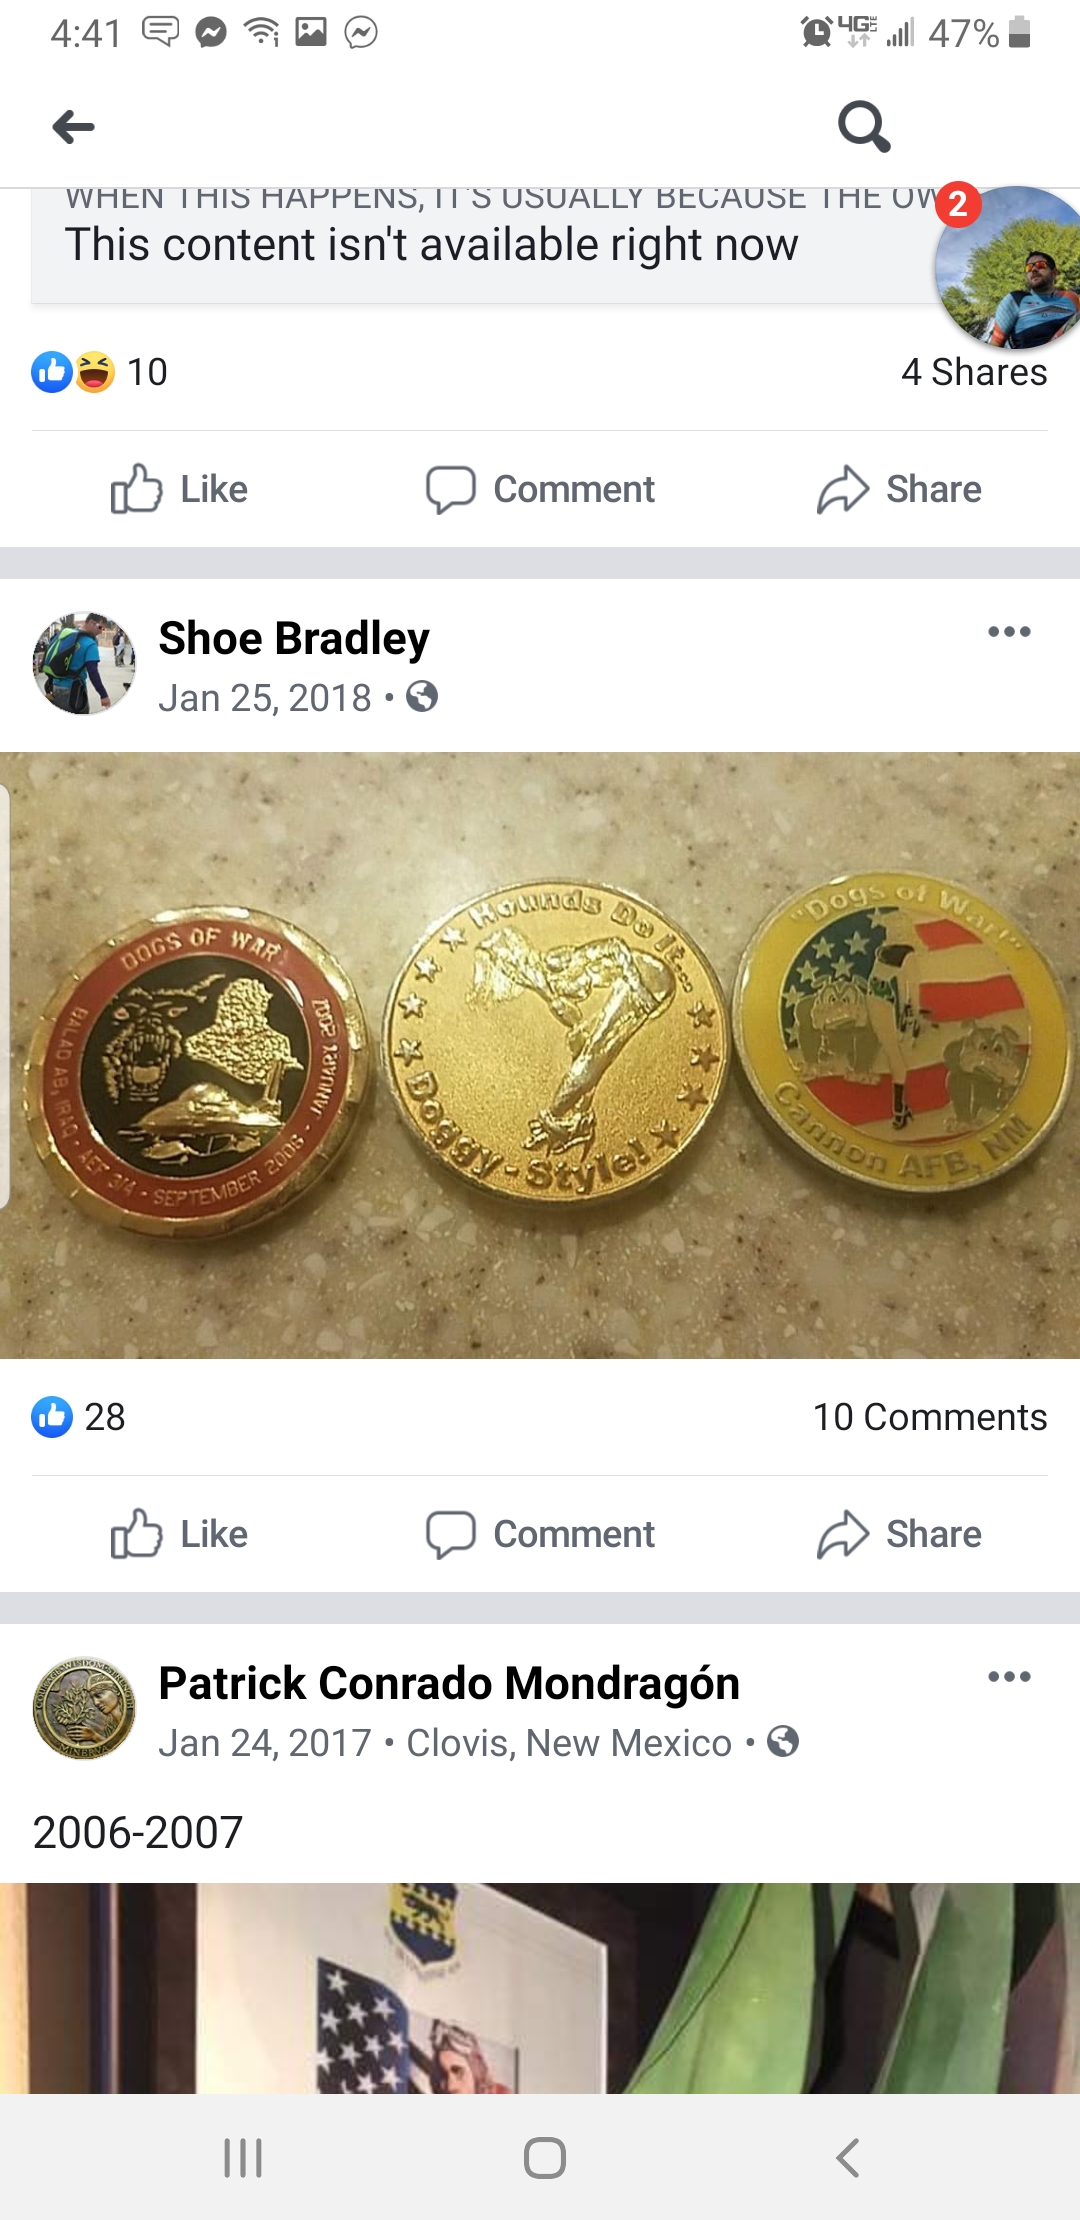Open Shoe Bradley's profile name link
1080x2220 pixels.
pos(294,638)
